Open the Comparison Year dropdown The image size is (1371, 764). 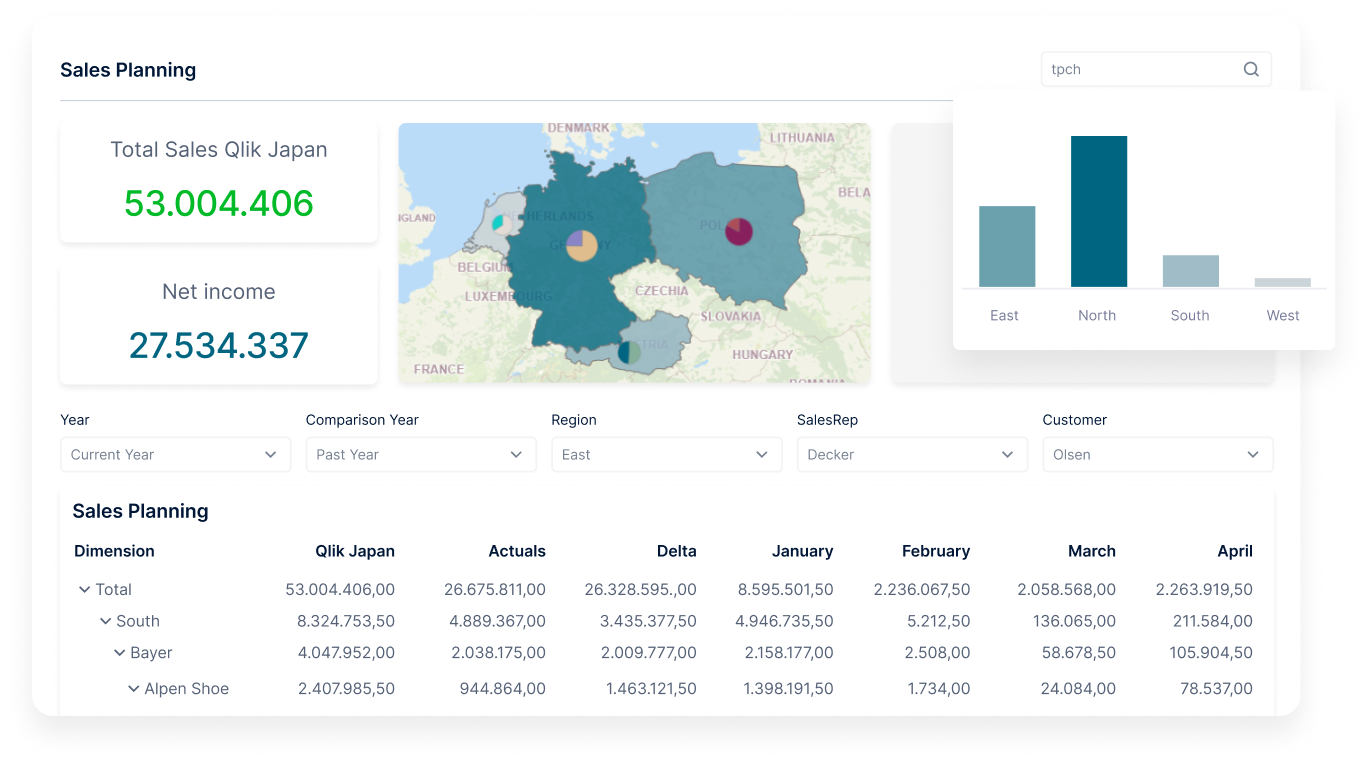(x=420, y=454)
